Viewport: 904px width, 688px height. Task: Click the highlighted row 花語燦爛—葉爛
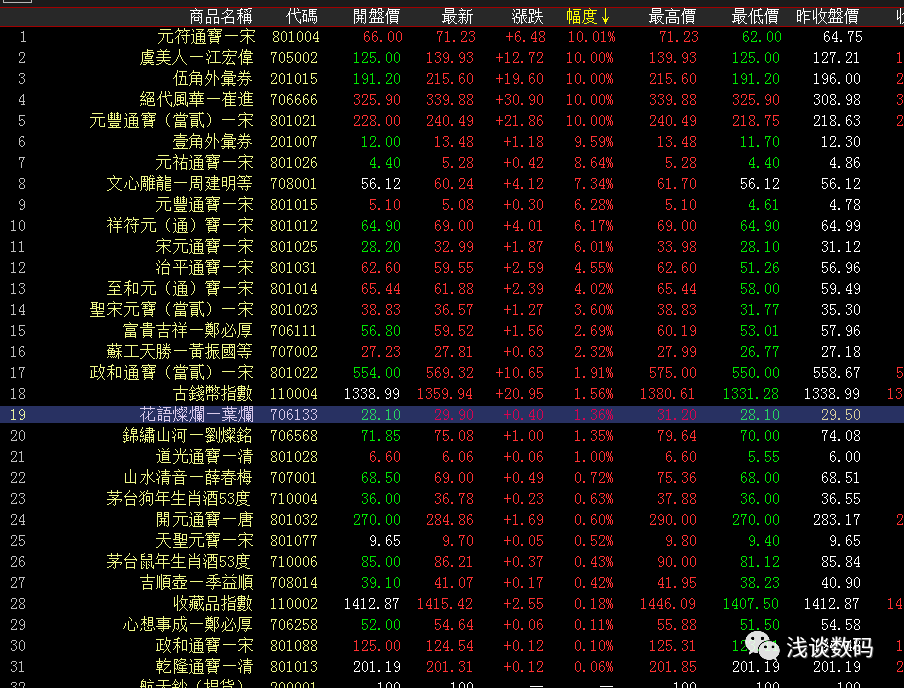coord(452,415)
